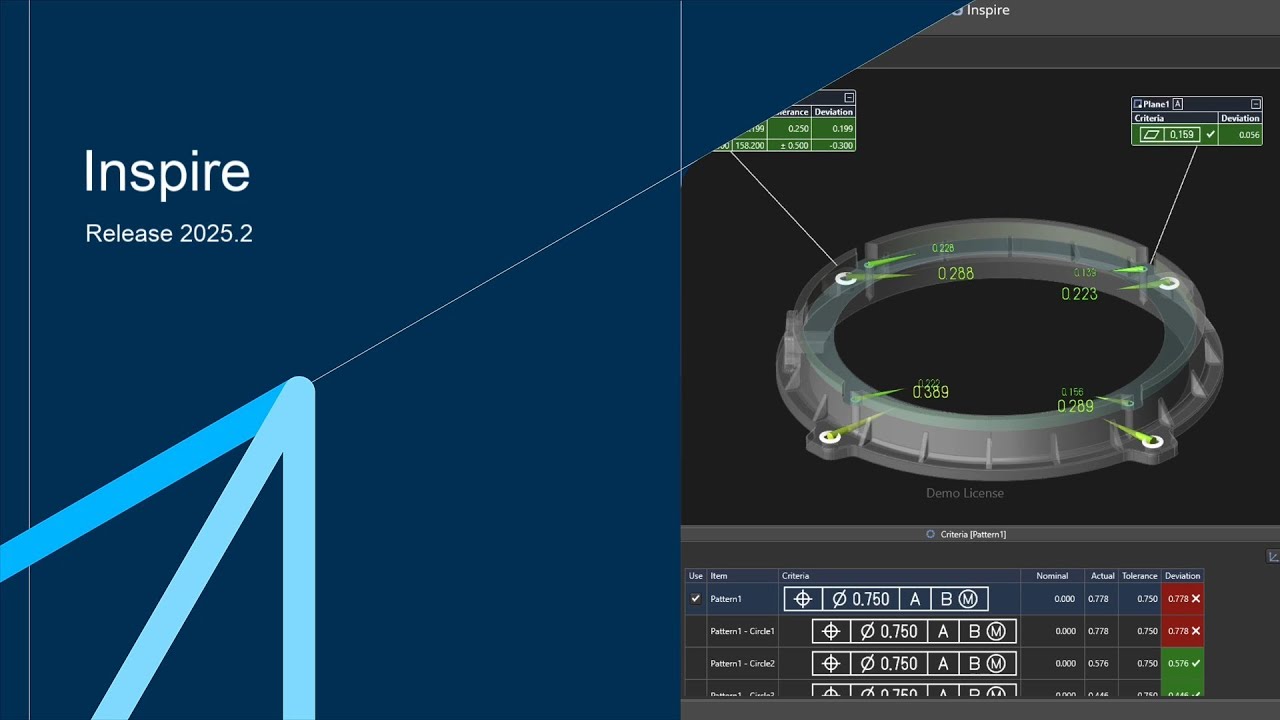Click the Inspire window title
Viewport: 1280px width, 720px height.
[988, 10]
